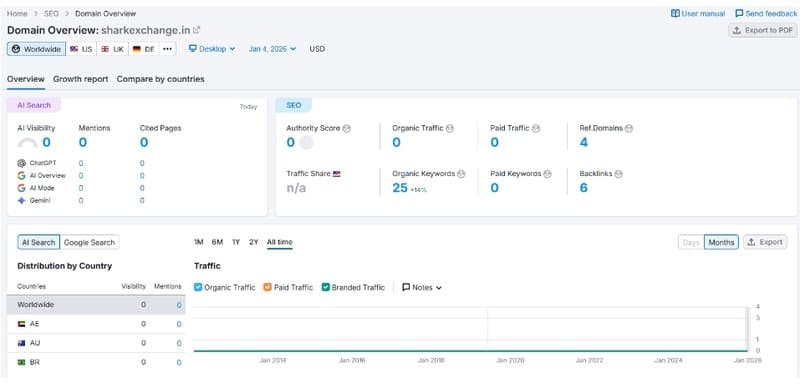Screen dimensions: 800x388
Task: Click the AU flag in country list
Action: click(x=21, y=343)
